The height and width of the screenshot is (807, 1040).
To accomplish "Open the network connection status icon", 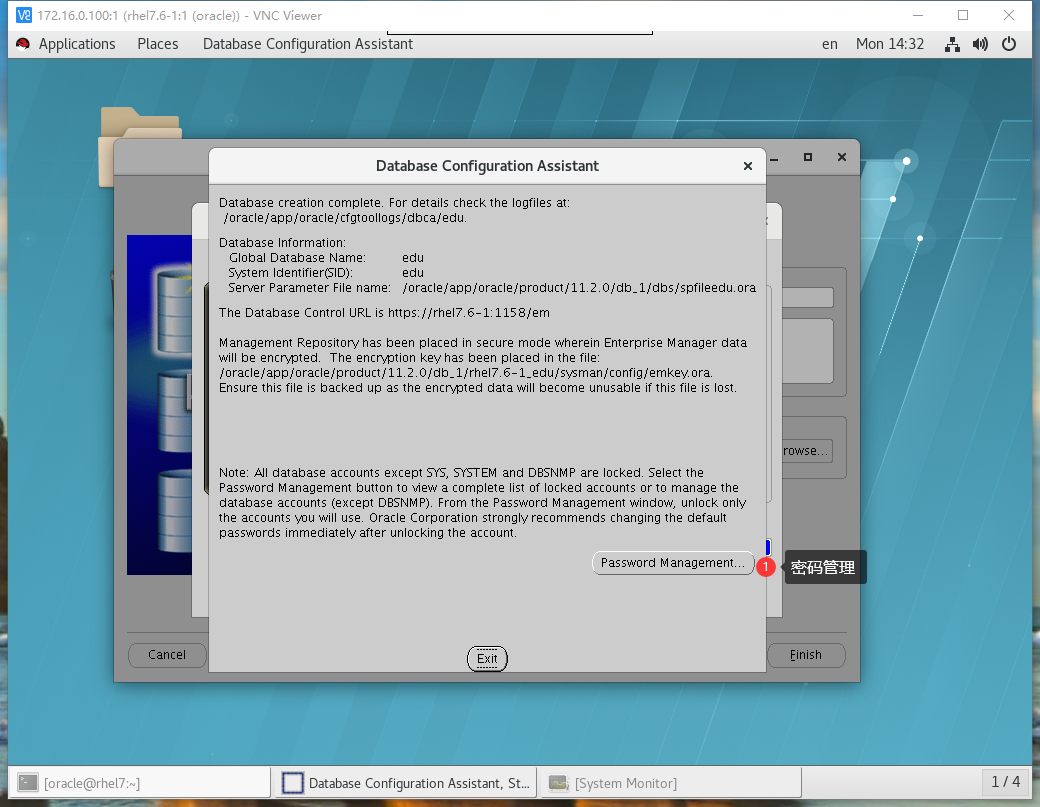I will 952,44.
